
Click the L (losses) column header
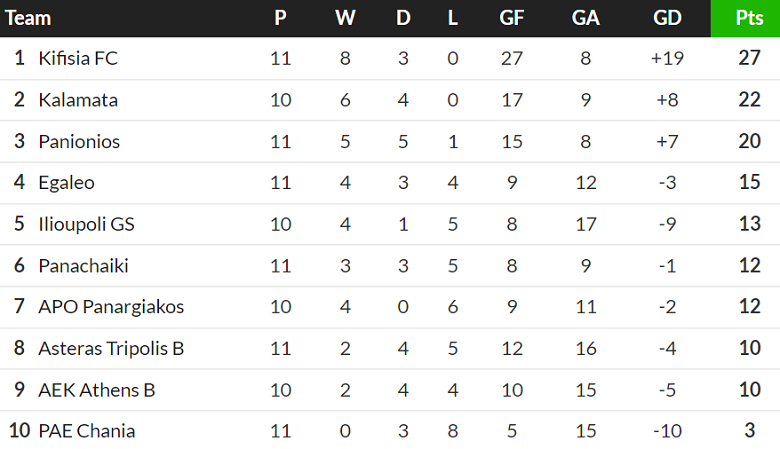tap(452, 18)
